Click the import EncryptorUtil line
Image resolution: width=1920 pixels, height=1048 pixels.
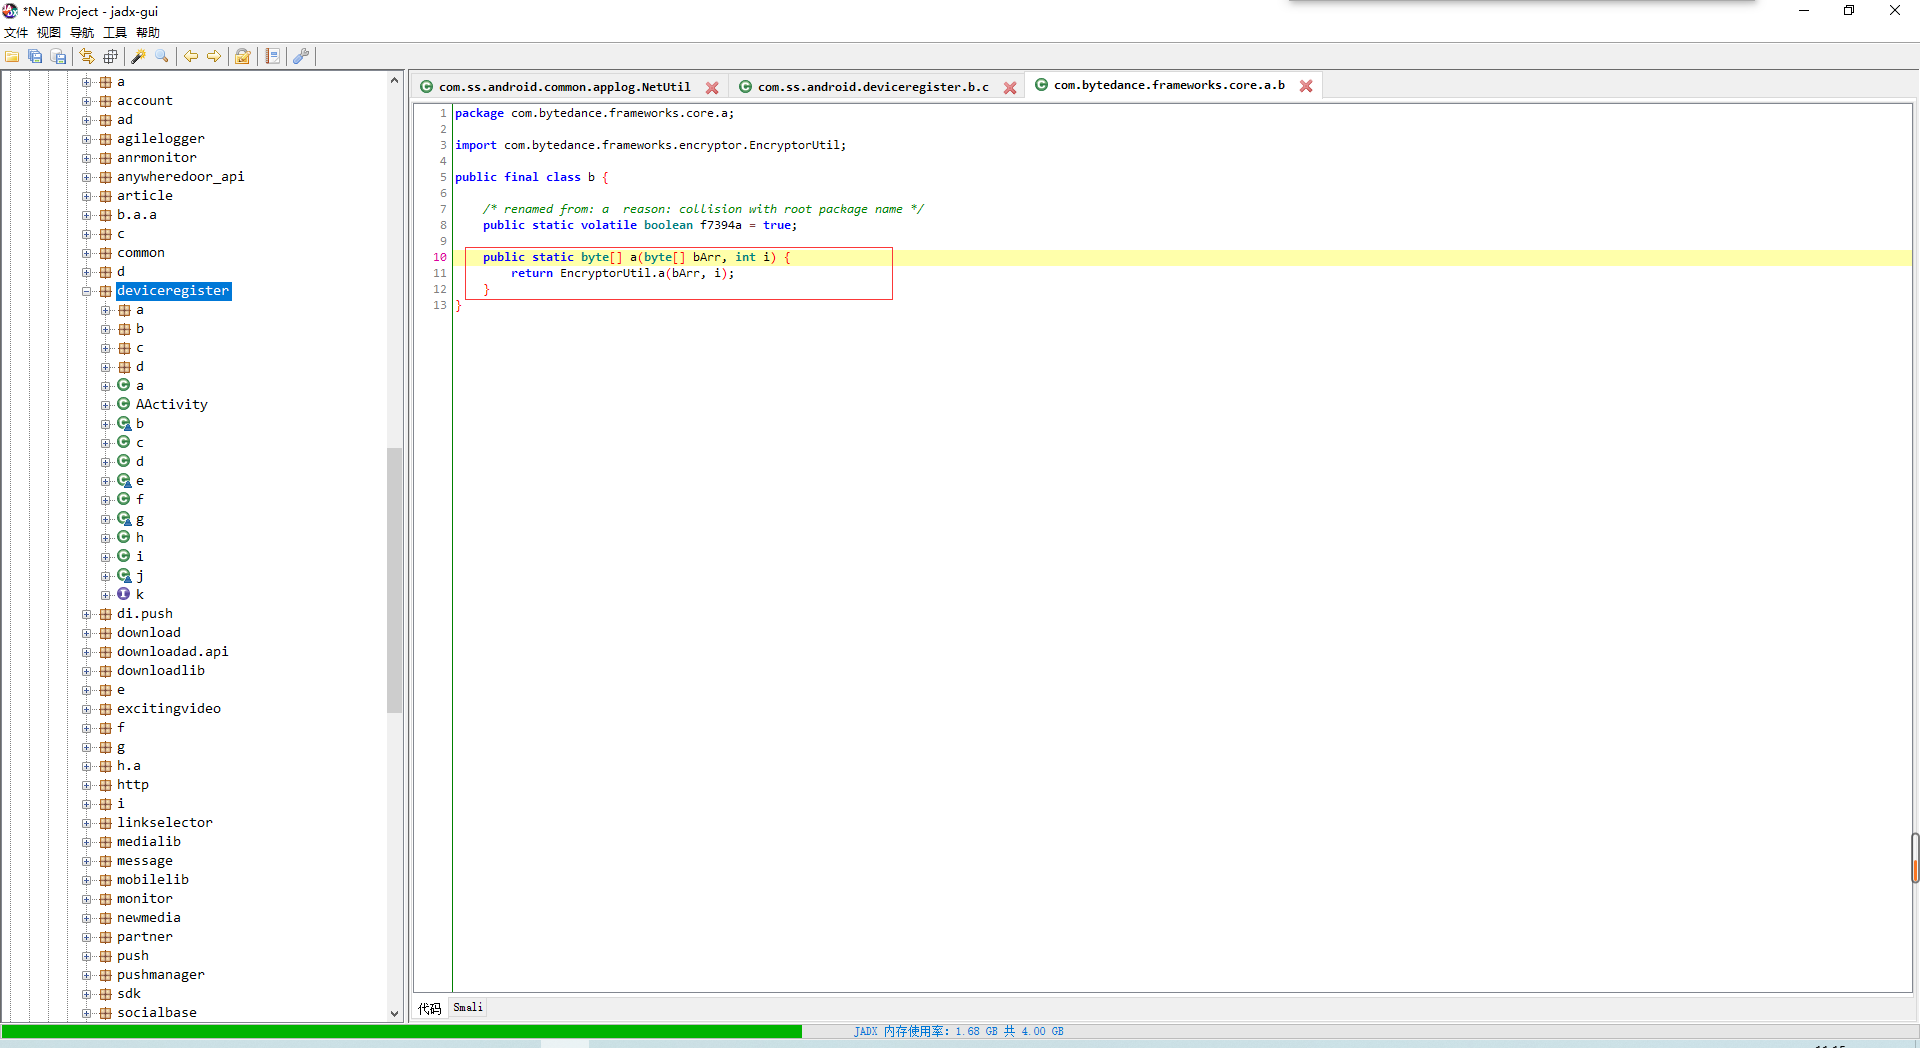point(650,145)
